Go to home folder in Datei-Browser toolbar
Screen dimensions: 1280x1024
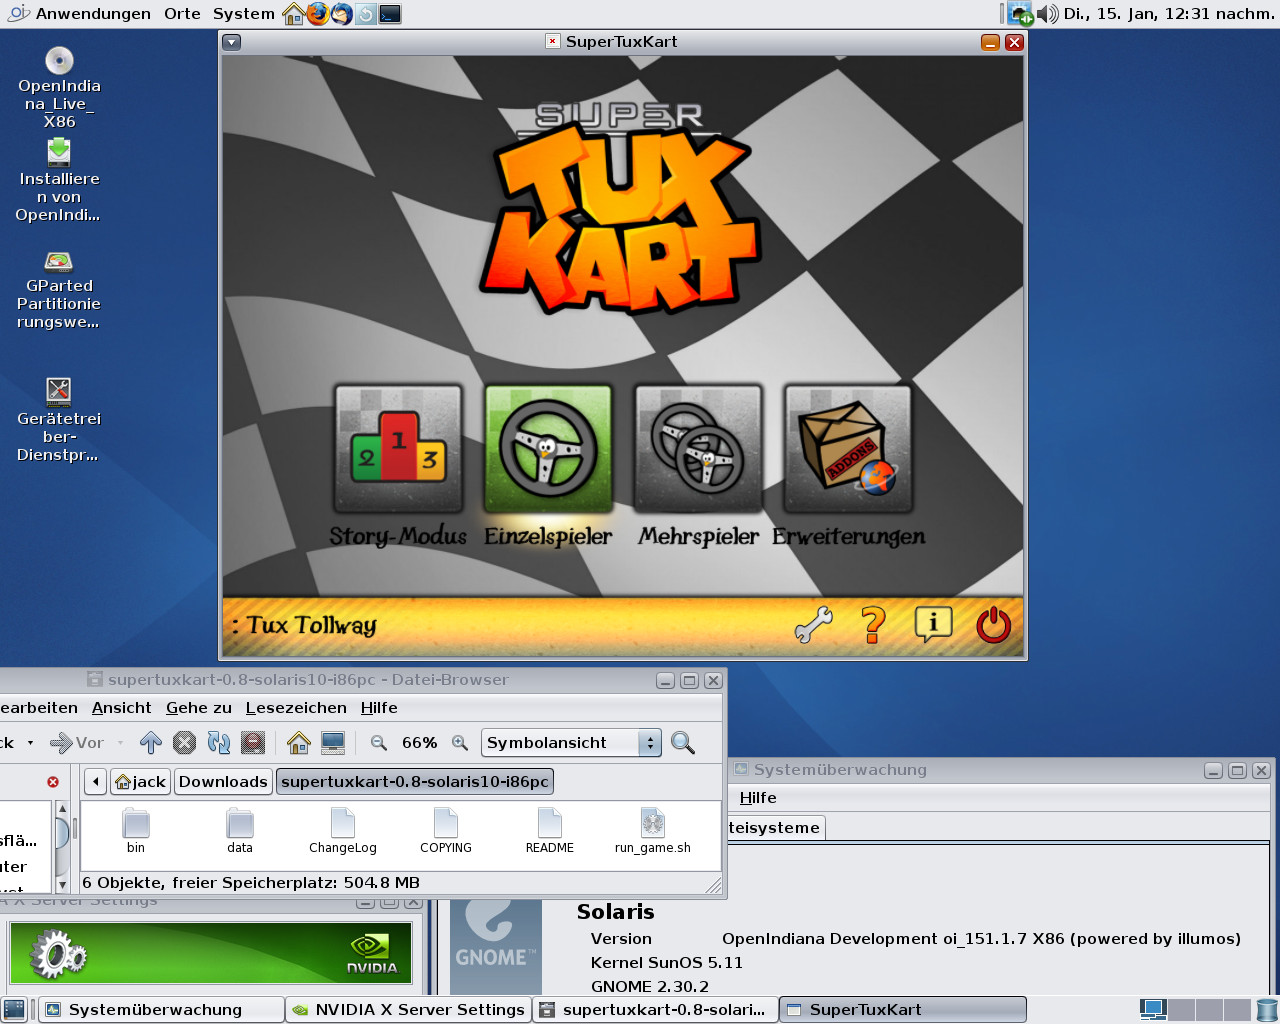tap(298, 743)
